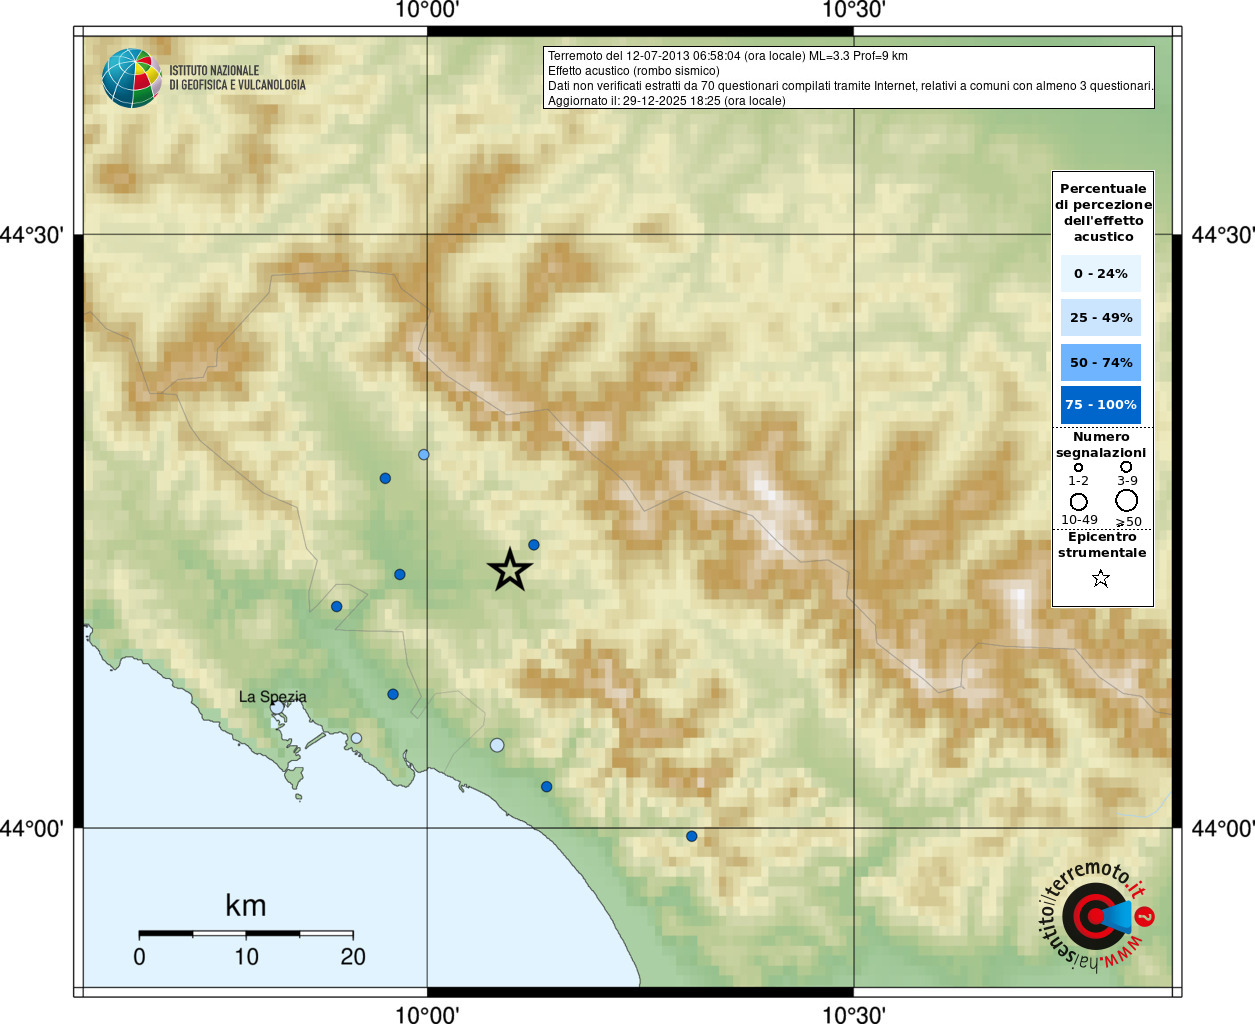Click the 10-49 reports legend circle
This screenshot has width=1255, height=1024.
click(x=1078, y=501)
